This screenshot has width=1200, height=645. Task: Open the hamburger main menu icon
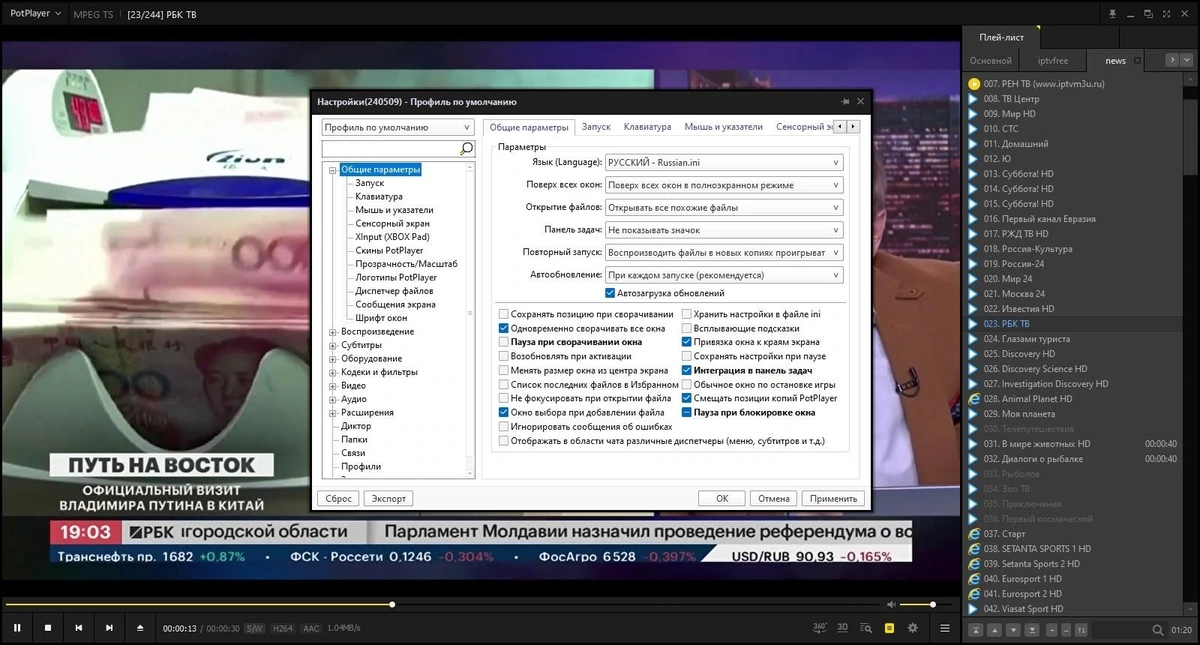(x=944, y=627)
